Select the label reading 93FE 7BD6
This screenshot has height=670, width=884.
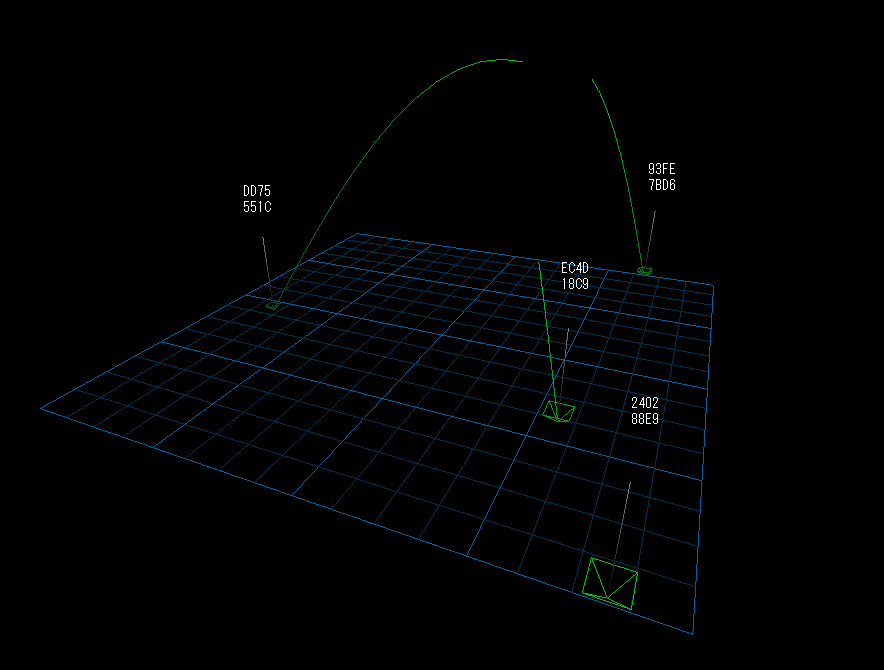(x=662, y=177)
